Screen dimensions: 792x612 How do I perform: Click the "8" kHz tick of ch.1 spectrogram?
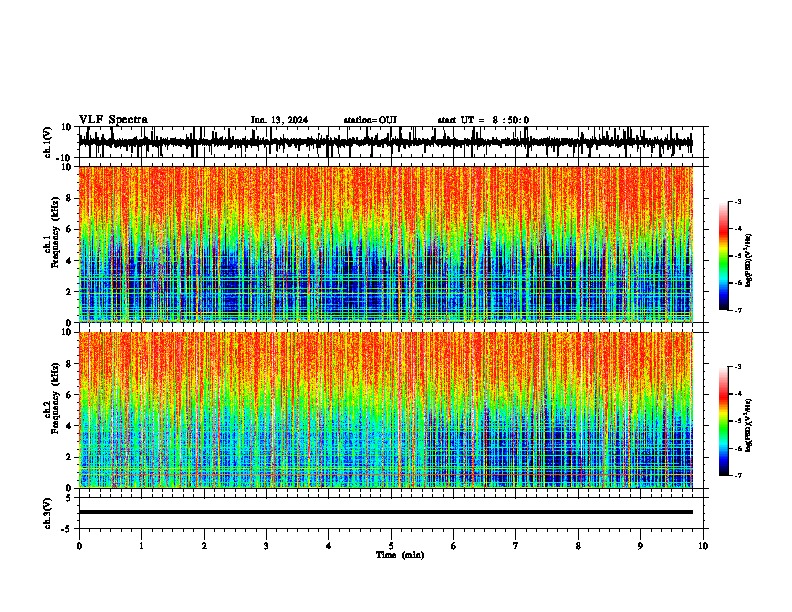[x=69, y=198]
